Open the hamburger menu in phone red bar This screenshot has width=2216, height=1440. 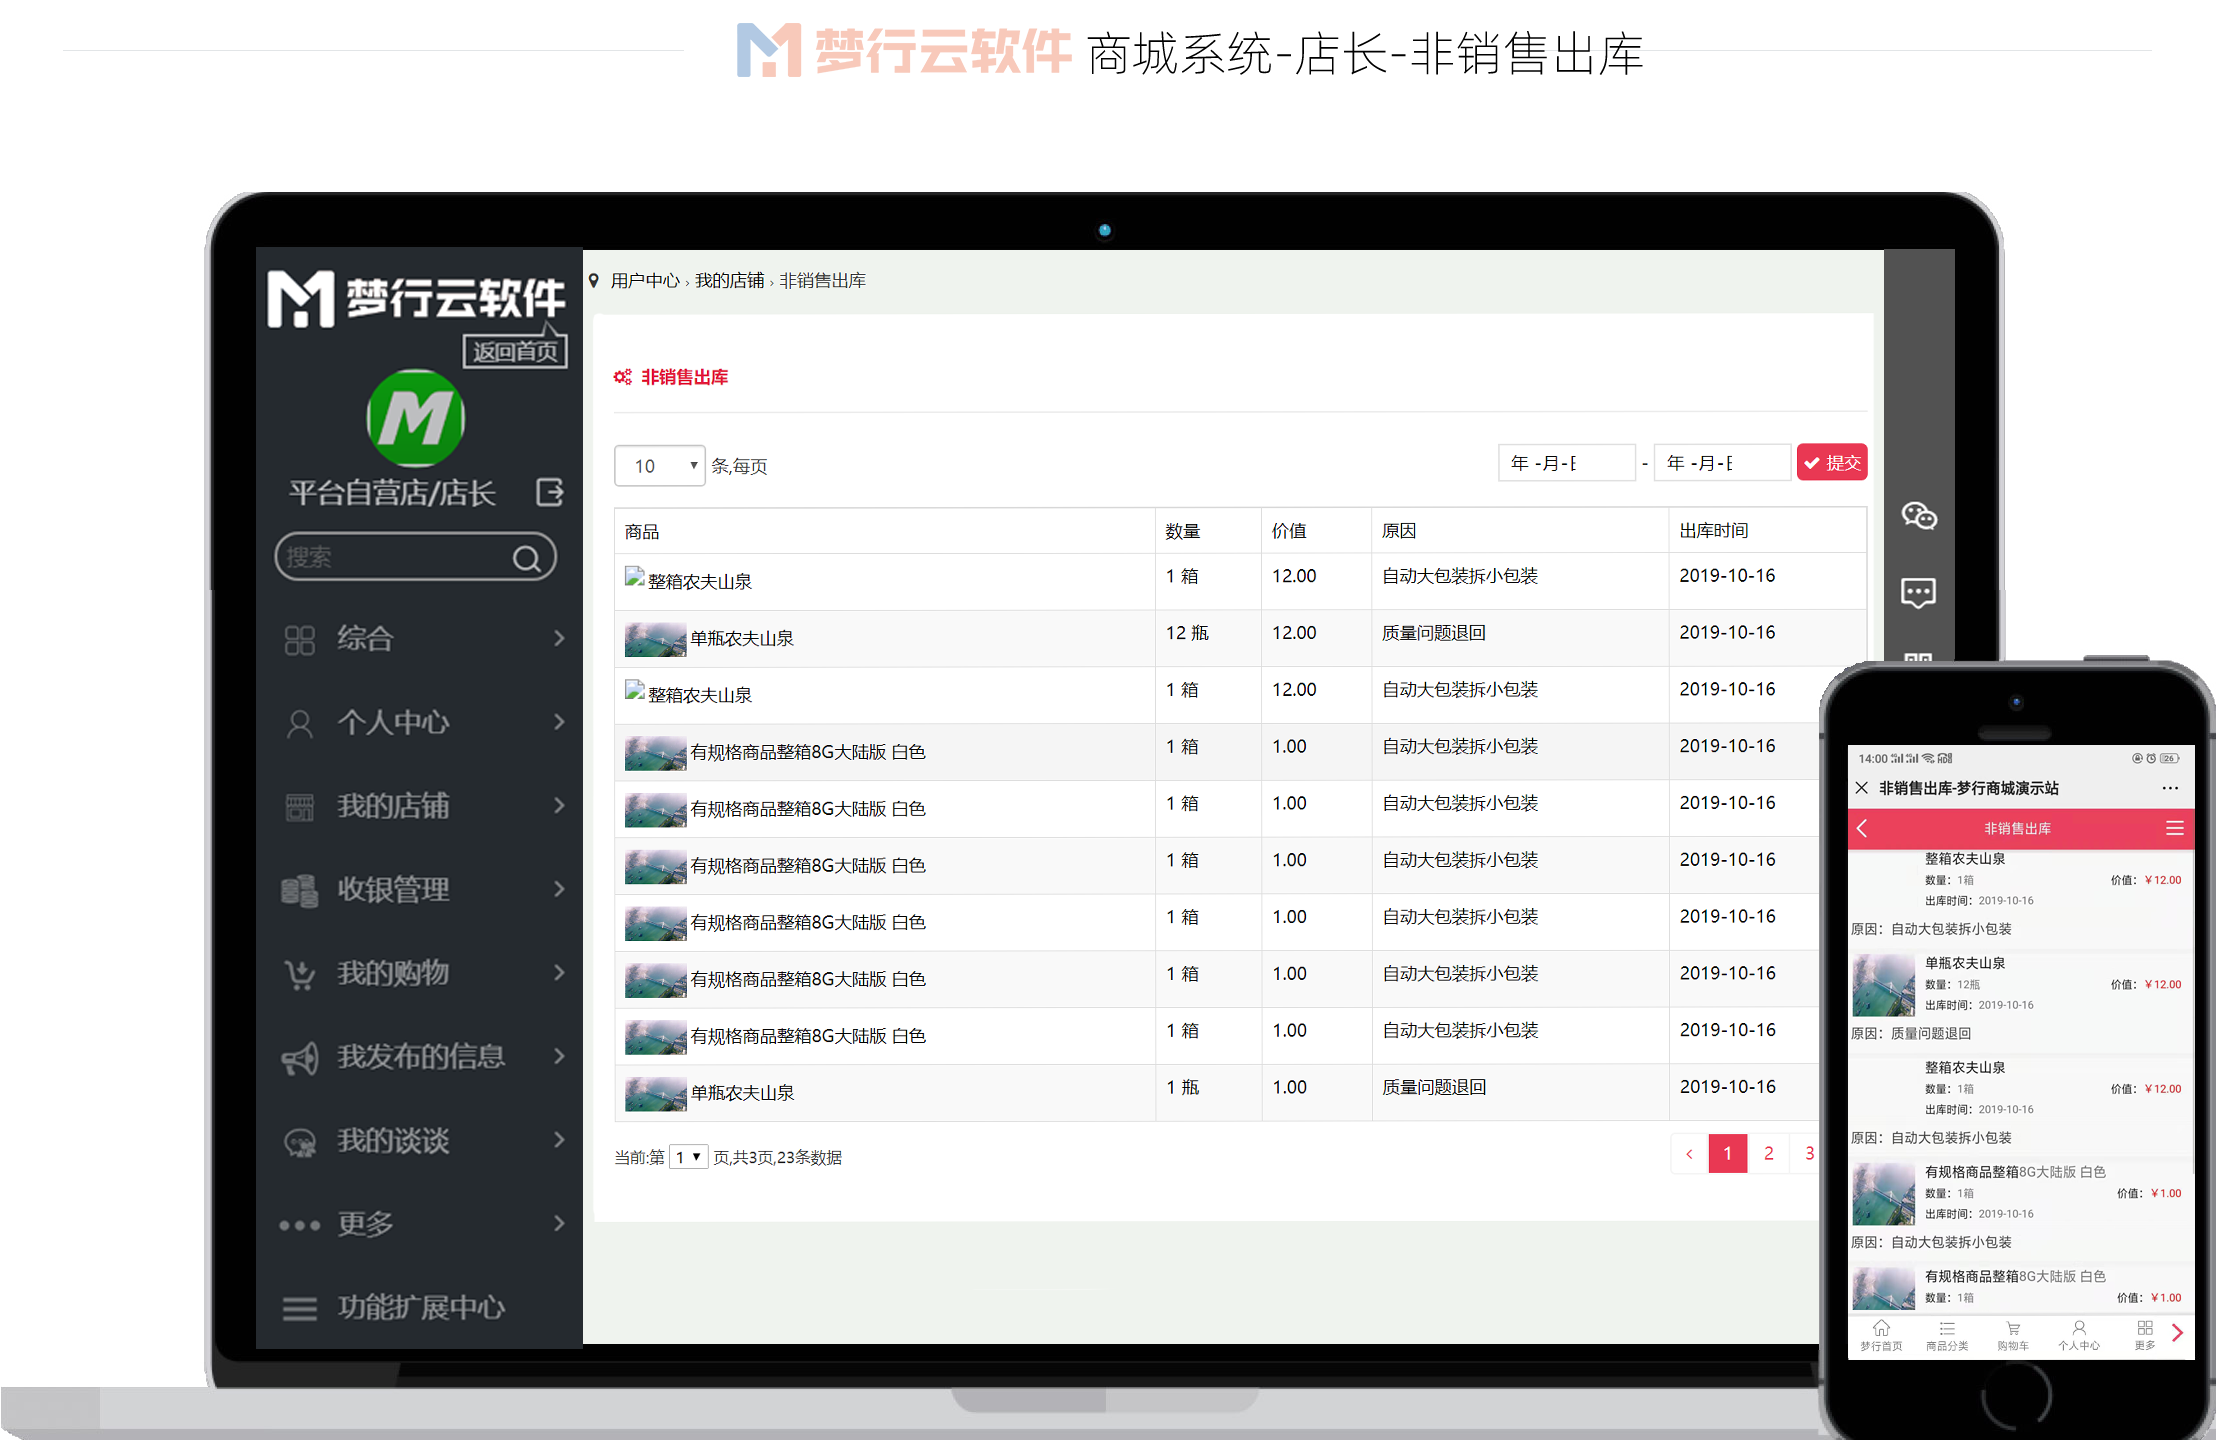(2174, 829)
